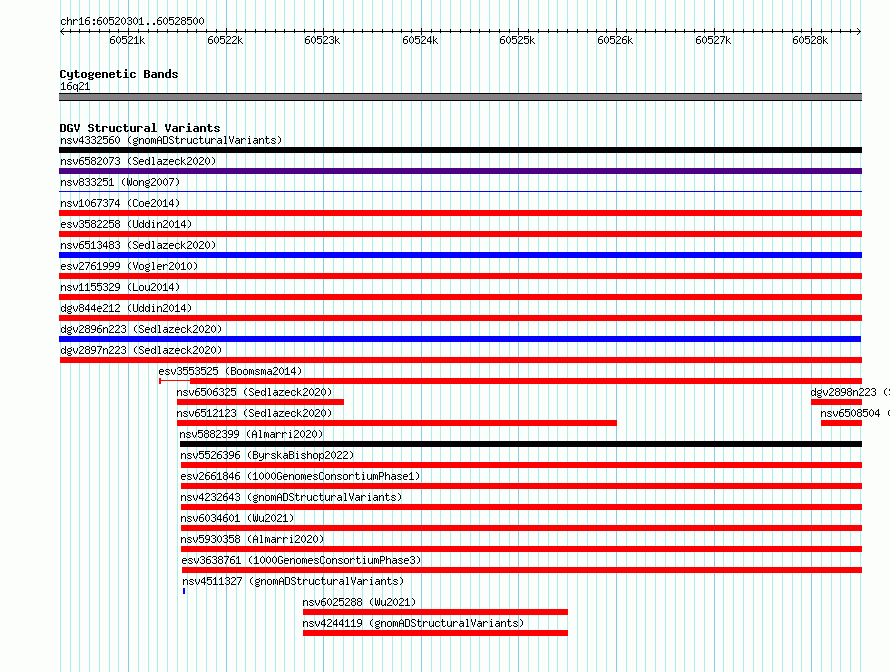This screenshot has height=672, width=890.
Task: Select the dgv844e212 (Uddin2014) label
Action: [126, 308]
